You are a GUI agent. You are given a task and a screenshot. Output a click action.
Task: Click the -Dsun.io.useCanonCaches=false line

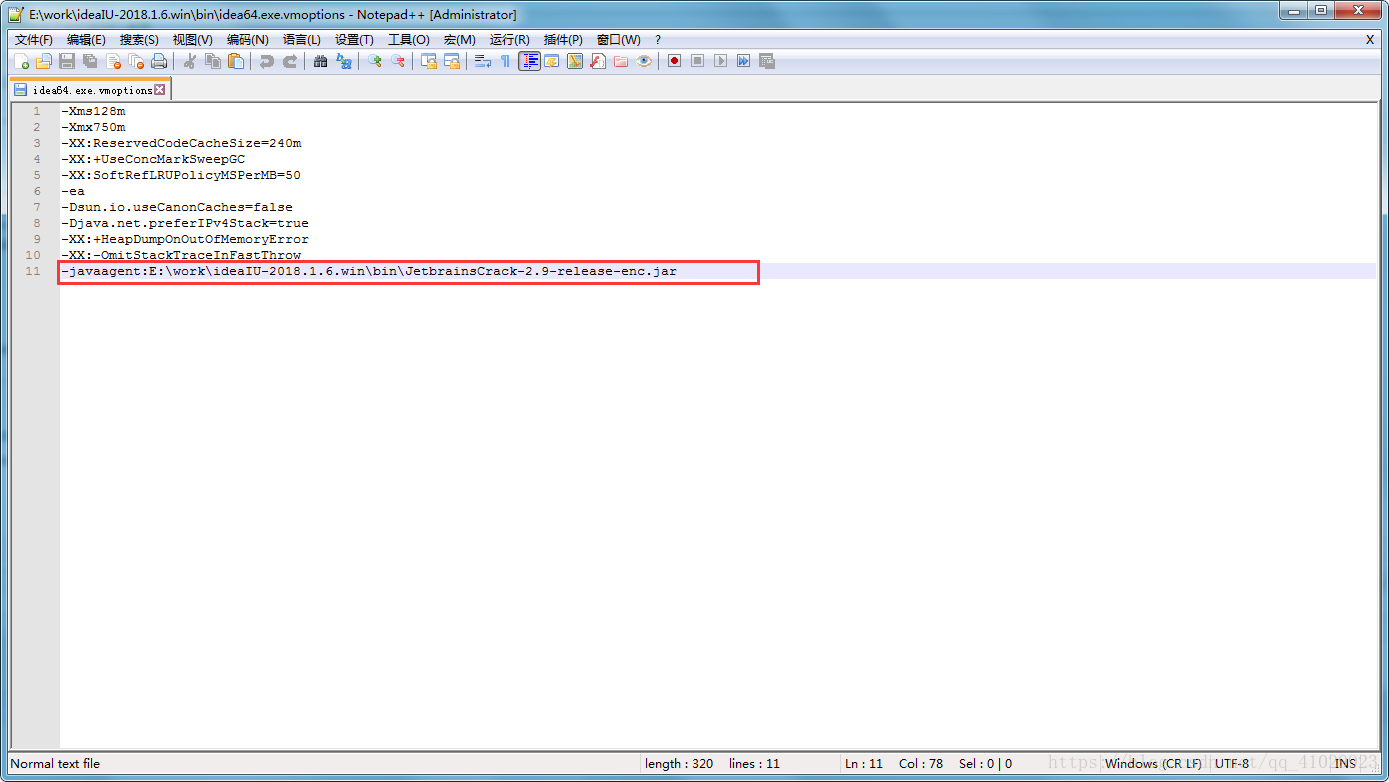tap(177, 207)
